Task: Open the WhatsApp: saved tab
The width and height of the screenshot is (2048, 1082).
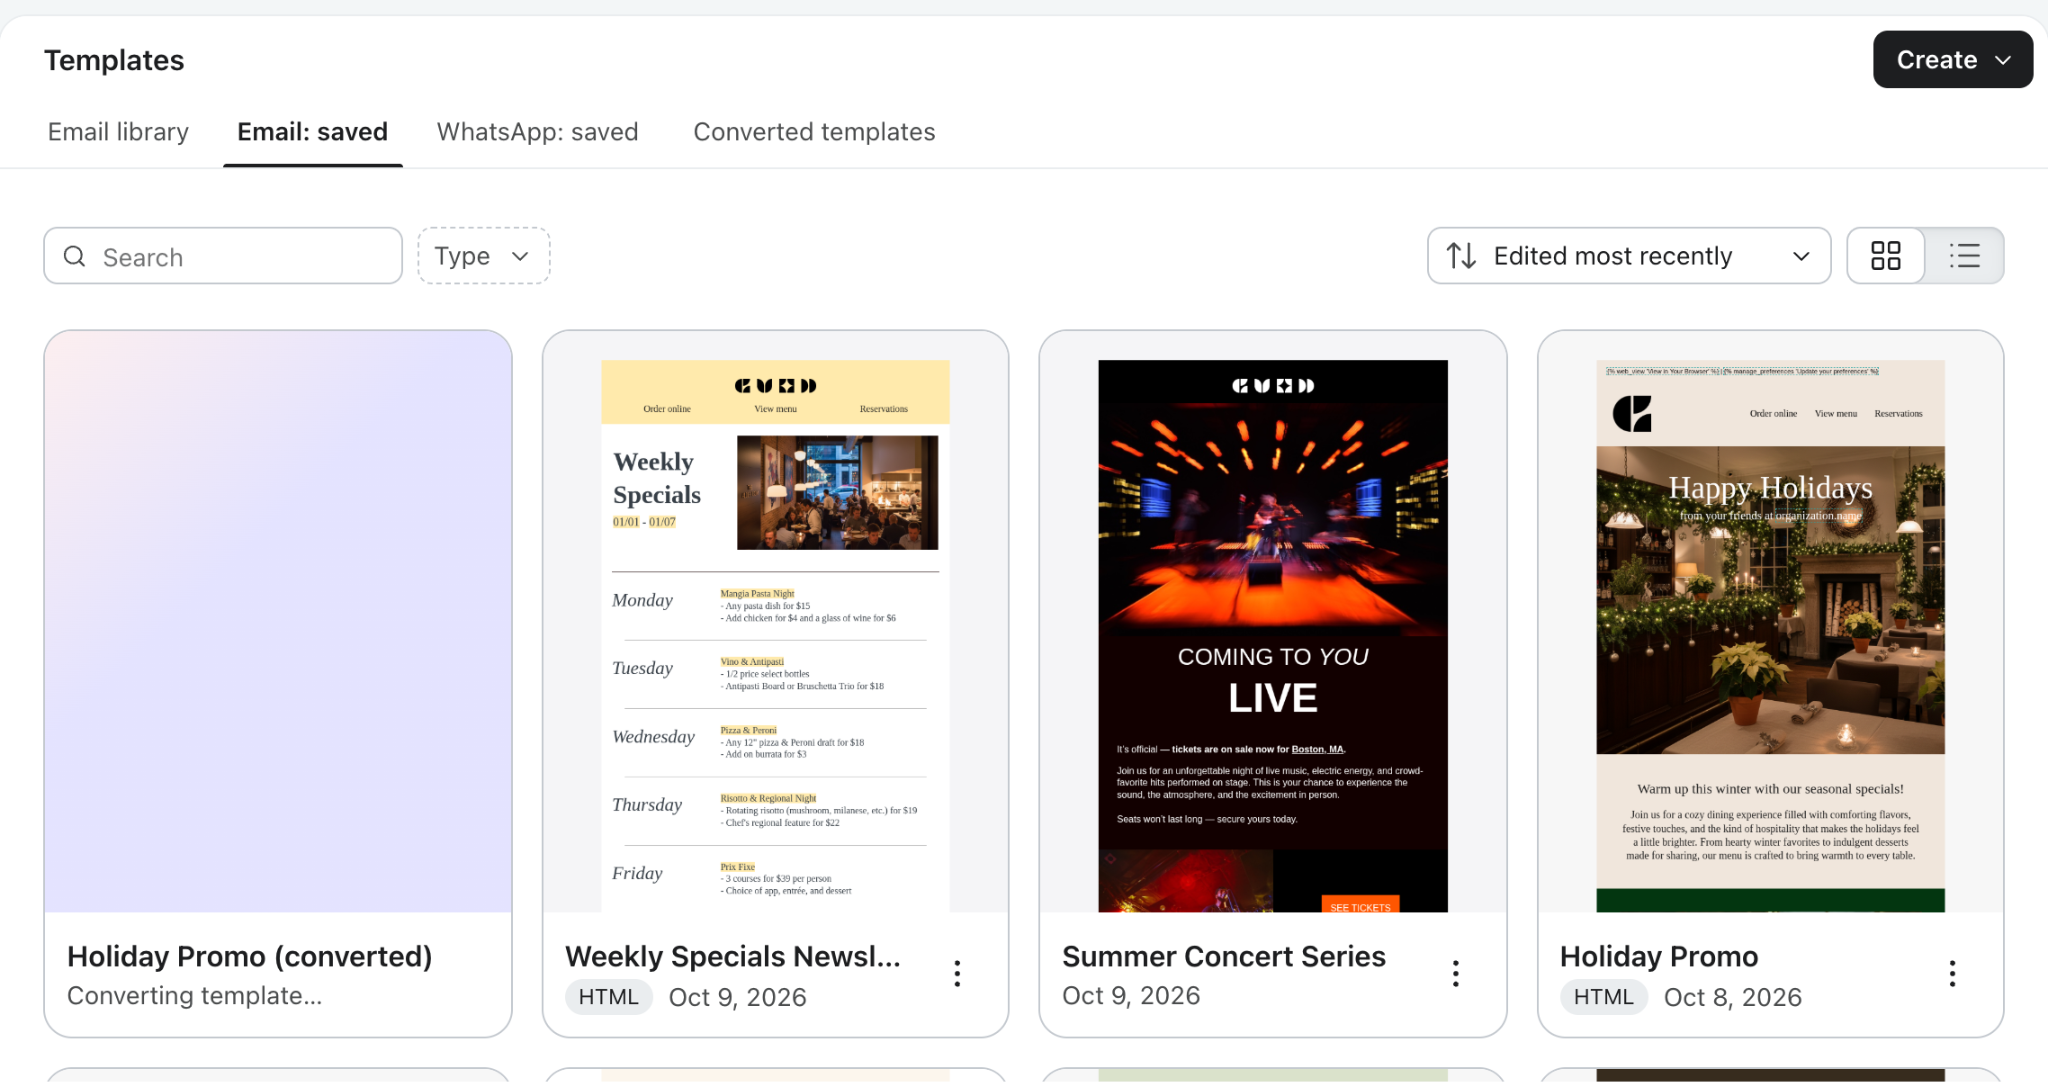Action: pyautogui.click(x=538, y=132)
